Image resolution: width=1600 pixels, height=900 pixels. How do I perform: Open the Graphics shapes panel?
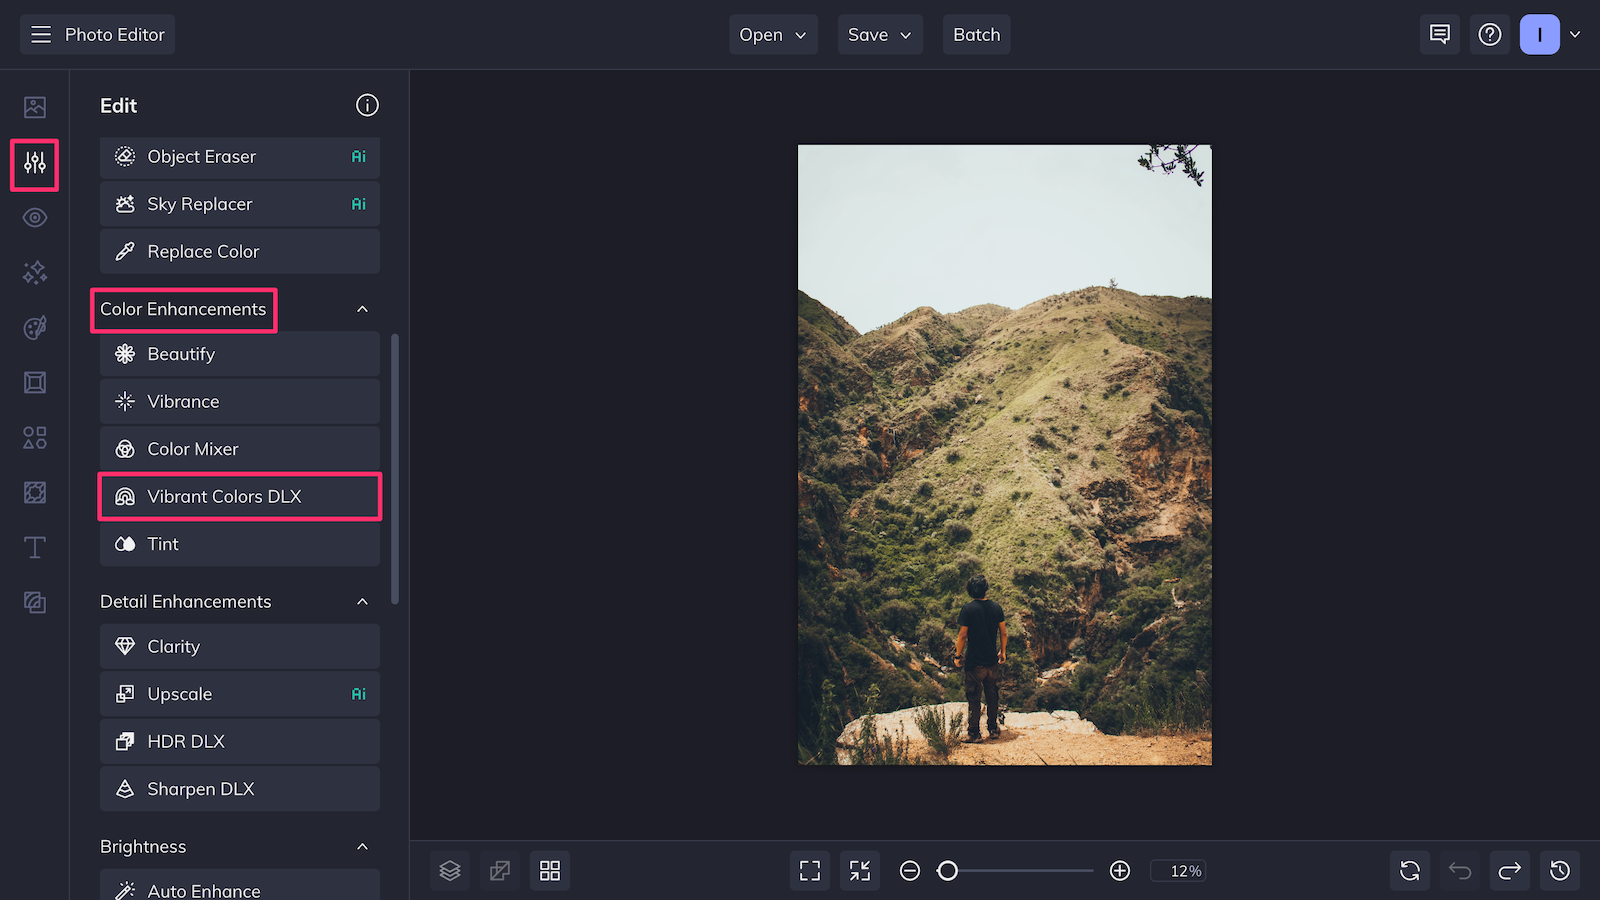(x=34, y=437)
